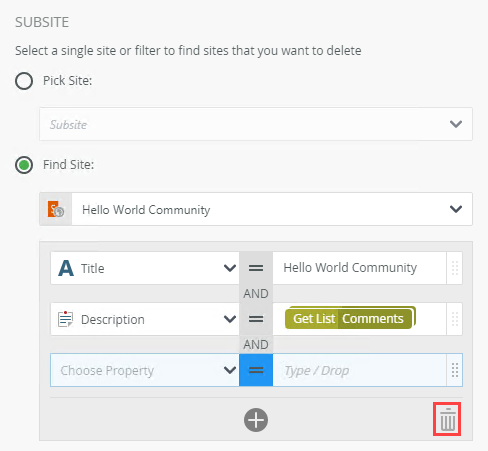The image size is (488, 451).
Task: Add a new filter condition with plus icon
Action: pyautogui.click(x=256, y=420)
